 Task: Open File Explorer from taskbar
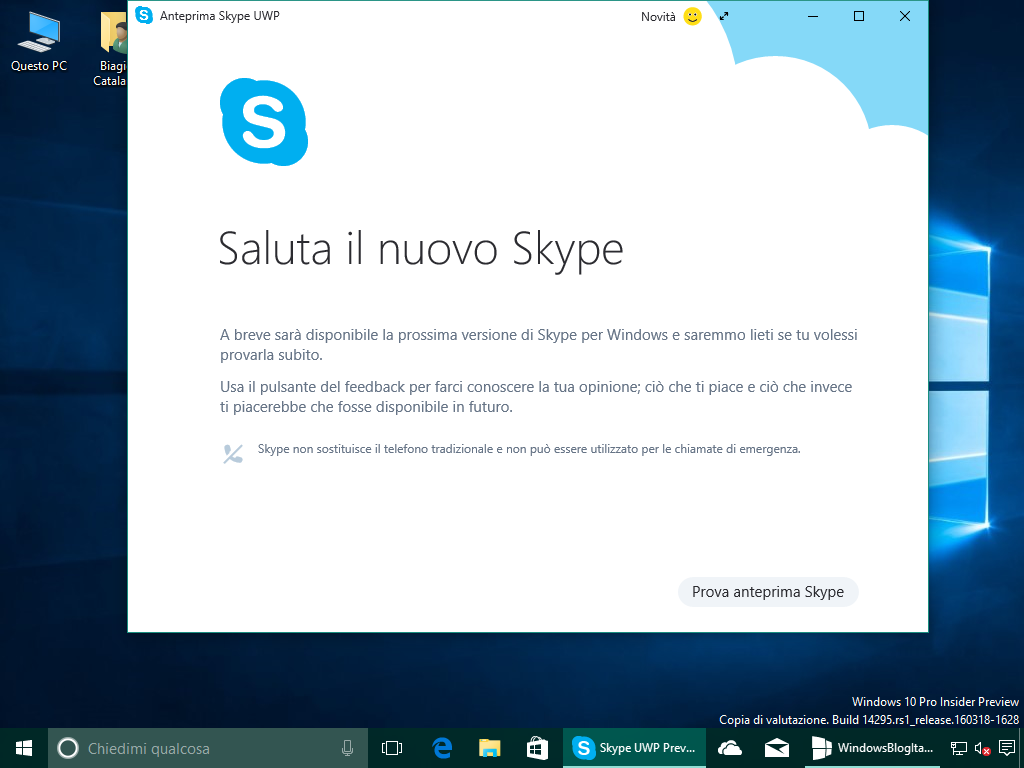[x=489, y=748]
